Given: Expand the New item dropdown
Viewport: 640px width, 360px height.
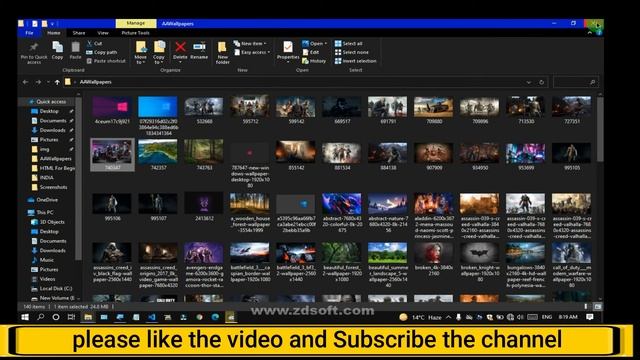Looking at the screenshot, I should tap(250, 43).
